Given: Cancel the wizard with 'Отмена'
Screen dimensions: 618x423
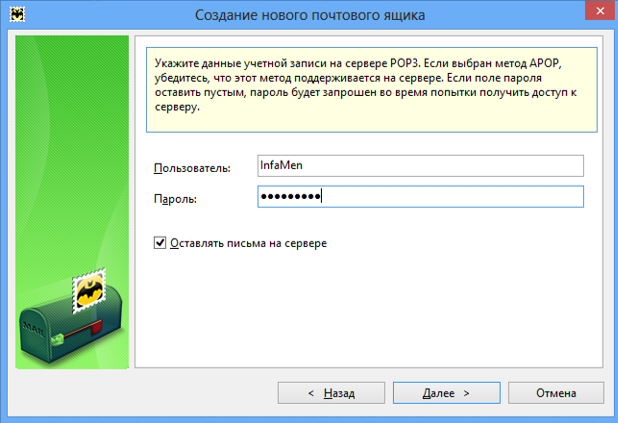Looking at the screenshot, I should (x=555, y=394).
